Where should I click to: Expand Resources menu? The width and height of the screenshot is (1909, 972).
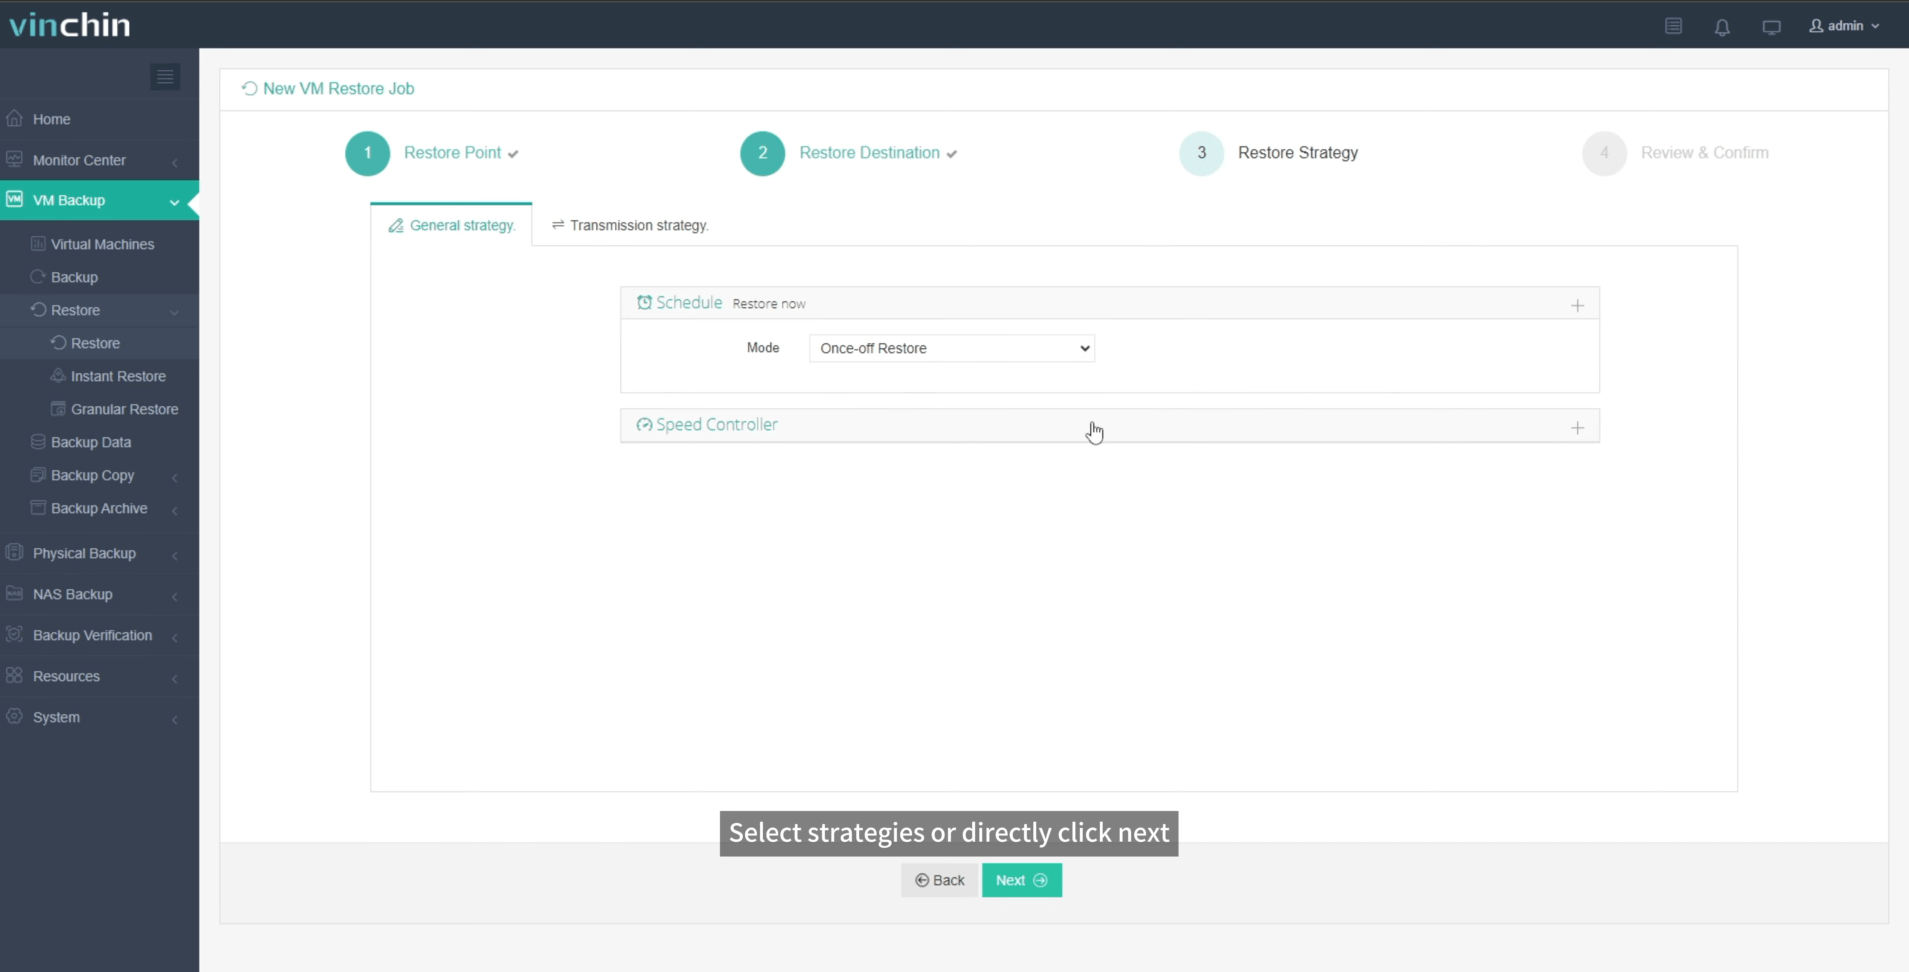click(x=99, y=676)
